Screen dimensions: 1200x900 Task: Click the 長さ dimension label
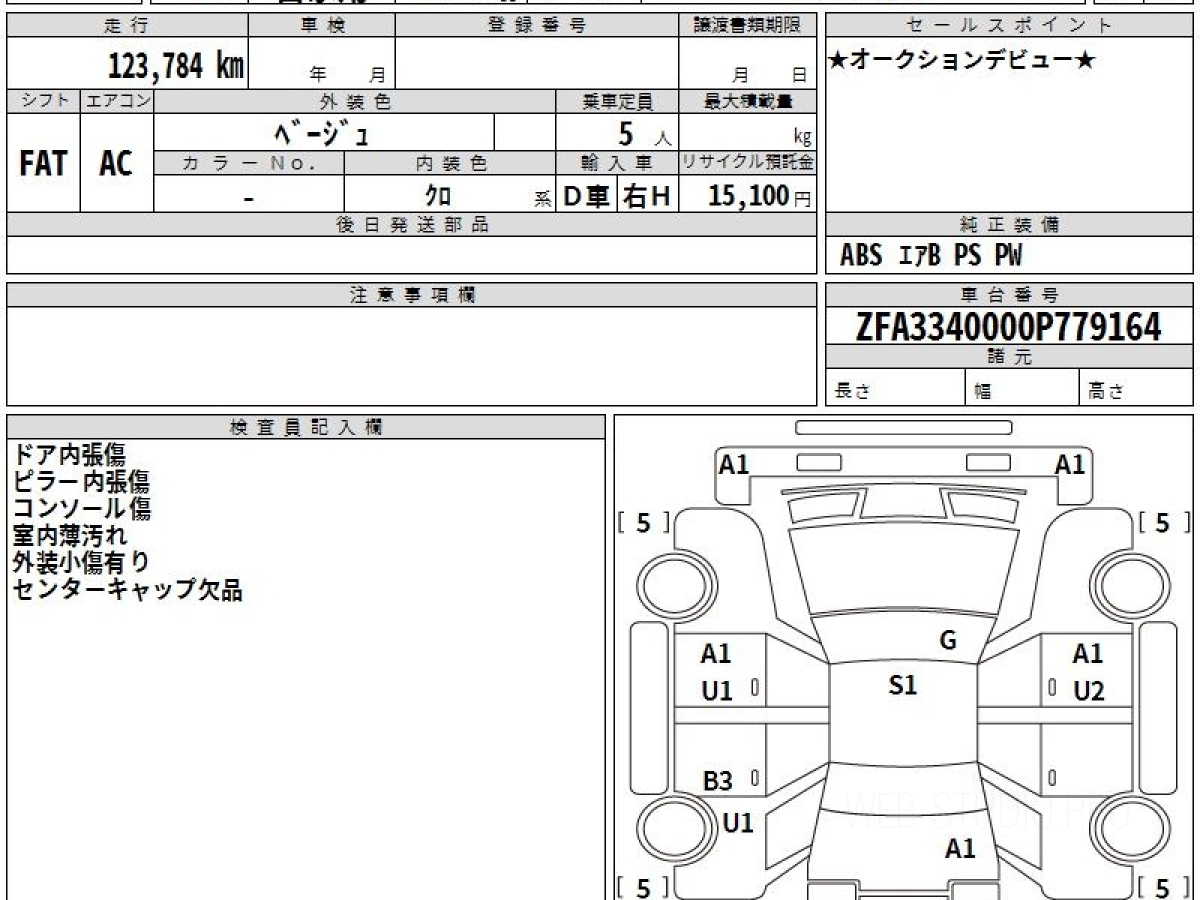(x=851, y=392)
